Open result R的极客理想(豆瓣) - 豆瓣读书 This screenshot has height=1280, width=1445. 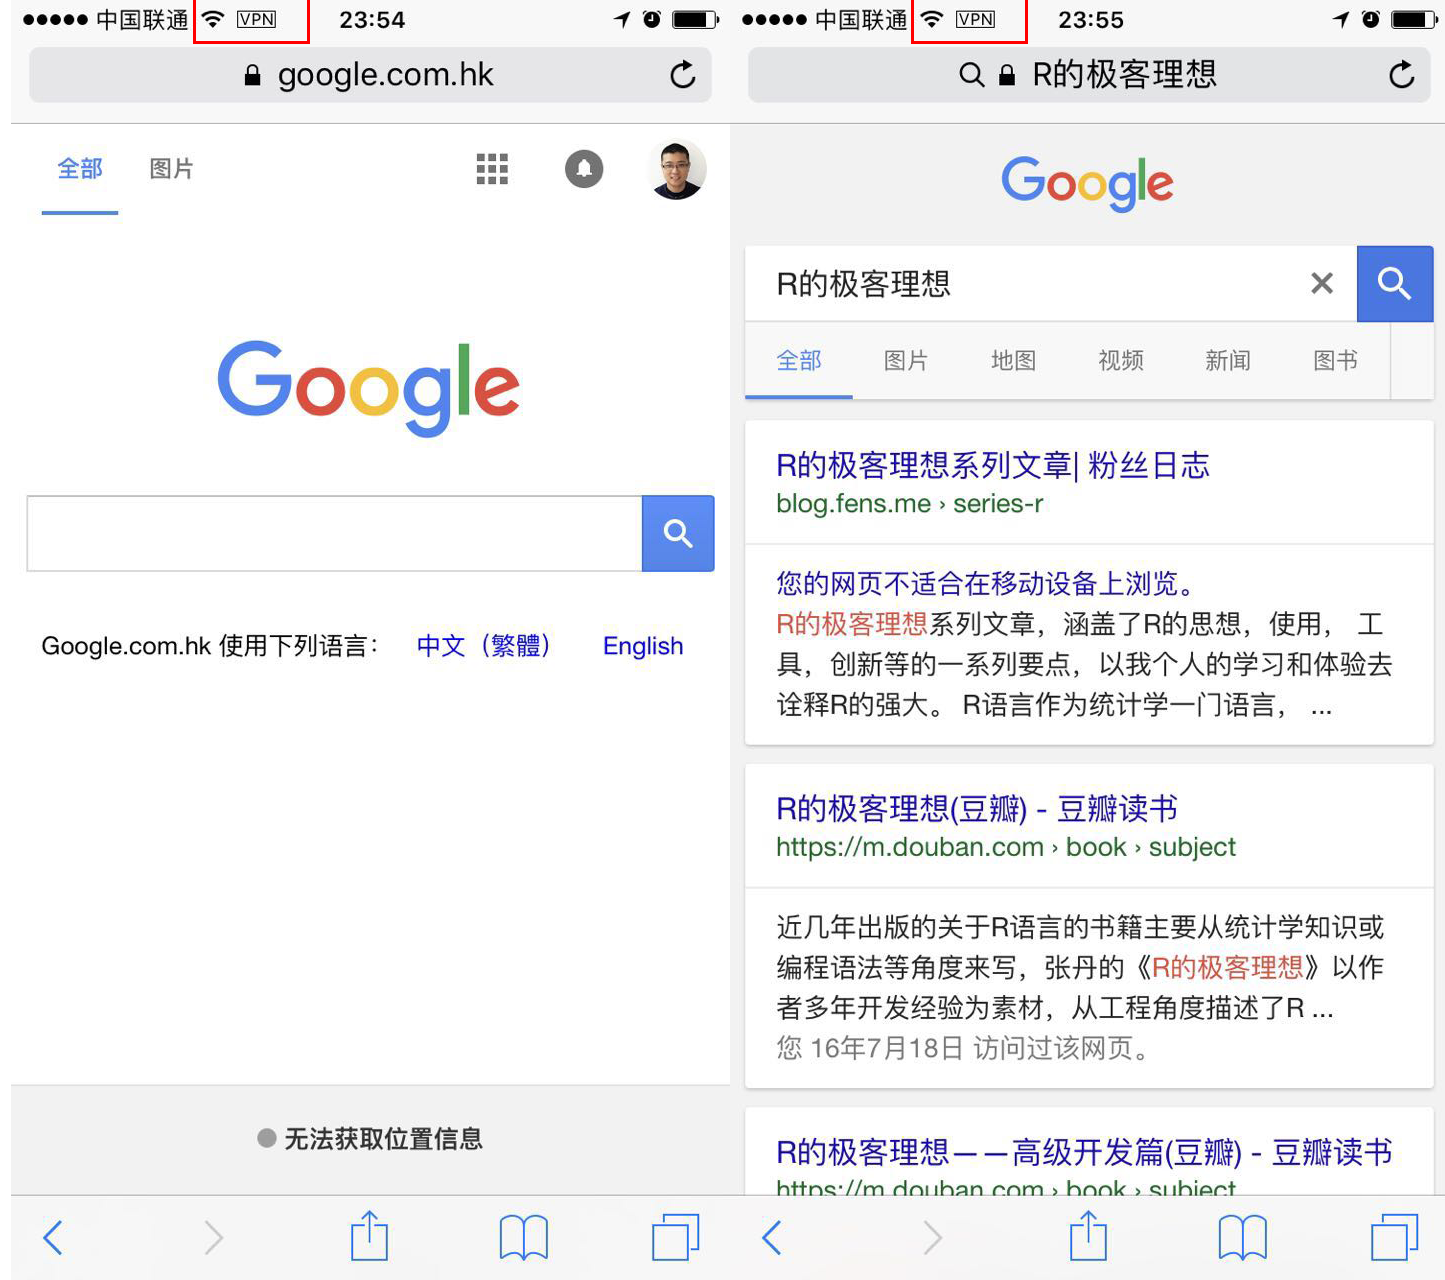pos(977,808)
